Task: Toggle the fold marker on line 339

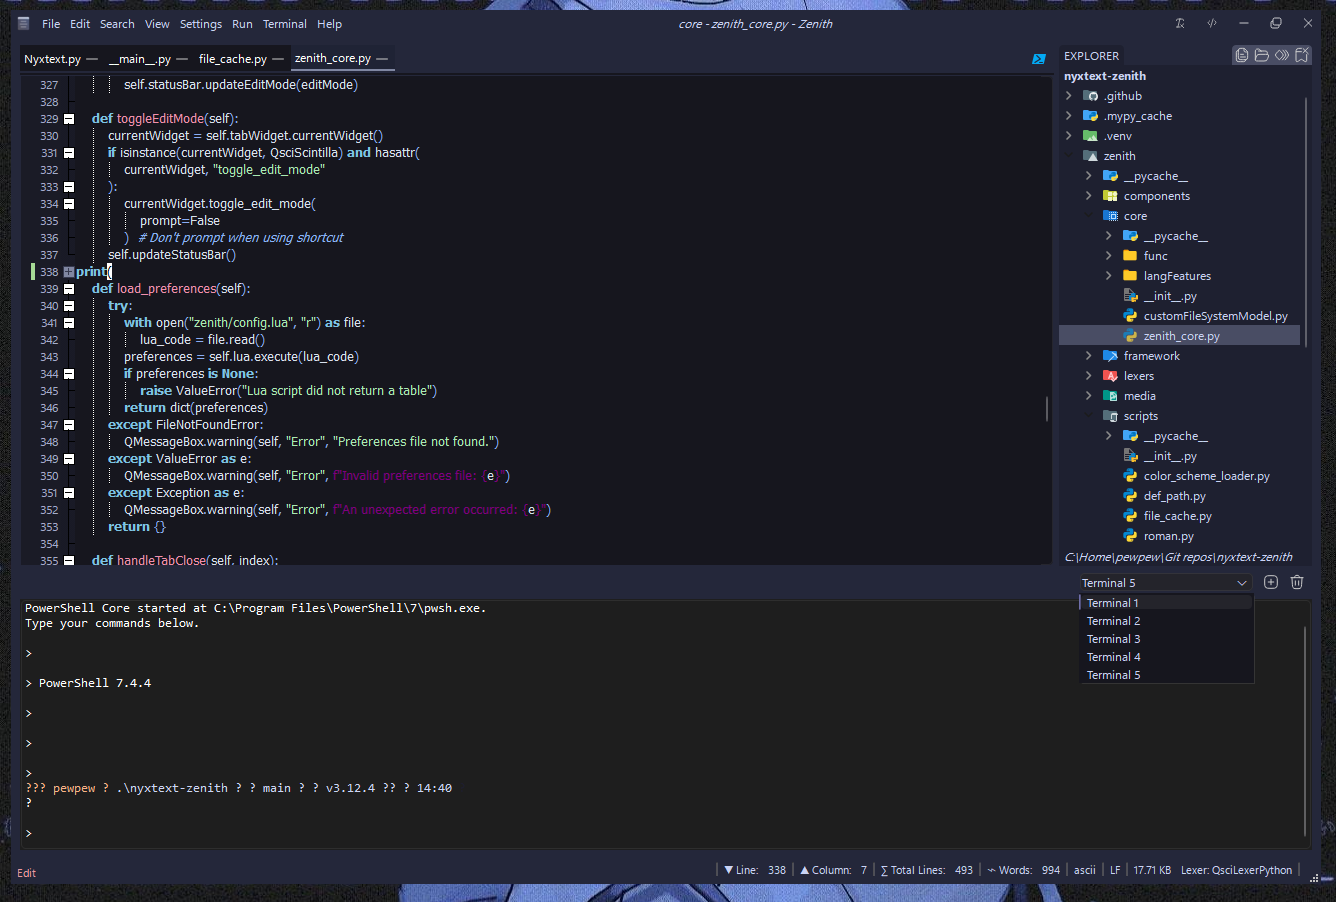Action: point(69,289)
